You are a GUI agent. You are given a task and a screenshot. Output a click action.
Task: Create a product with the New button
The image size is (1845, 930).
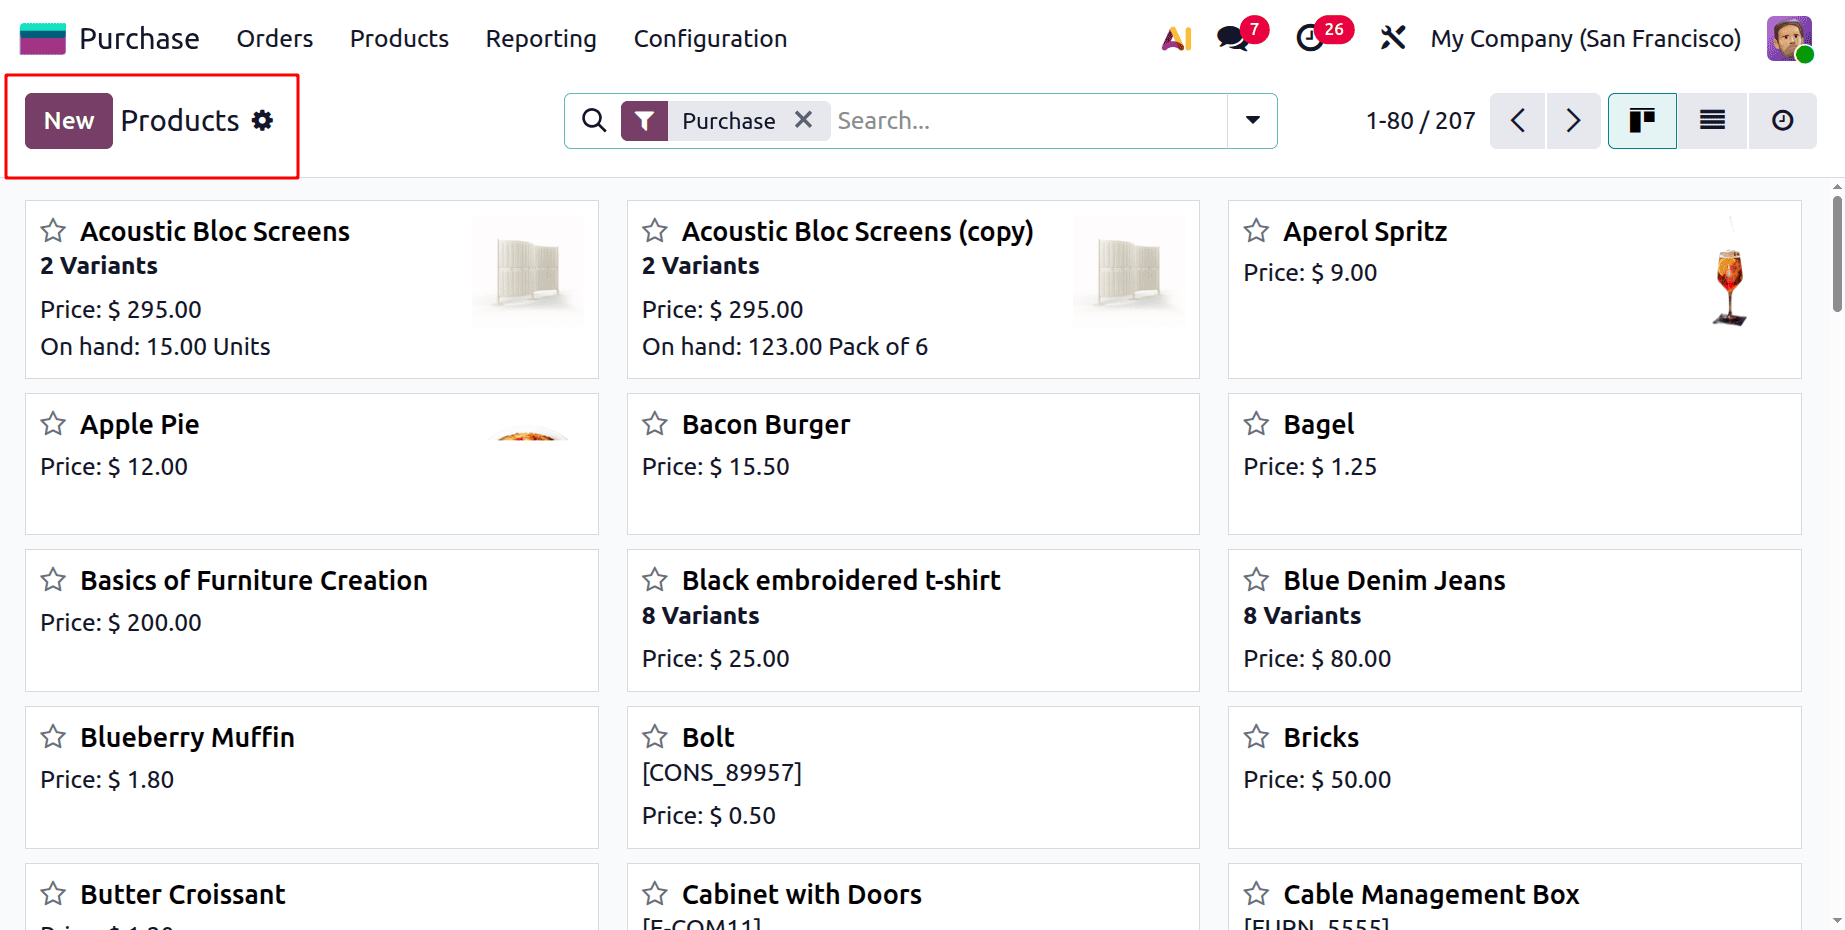(68, 120)
